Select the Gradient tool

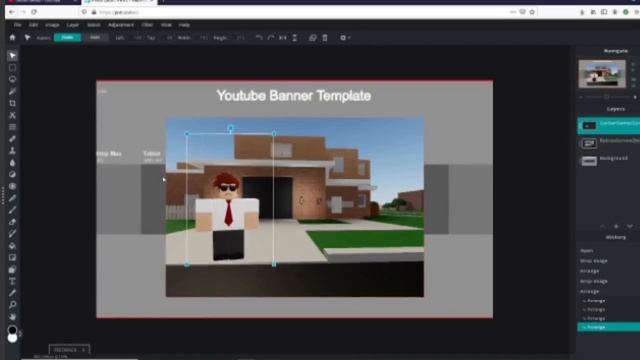[12, 258]
